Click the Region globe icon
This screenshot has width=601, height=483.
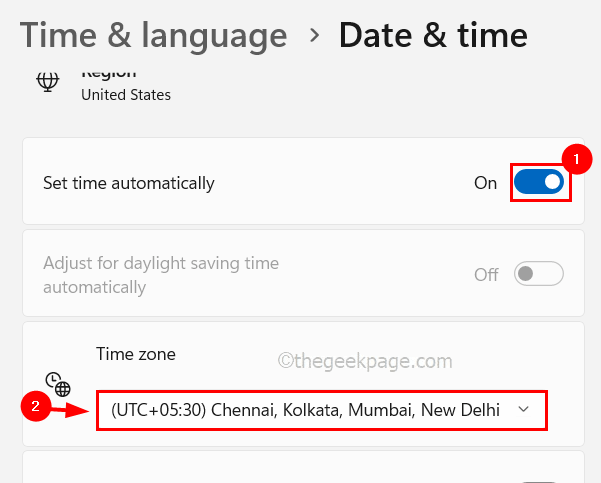point(46,82)
